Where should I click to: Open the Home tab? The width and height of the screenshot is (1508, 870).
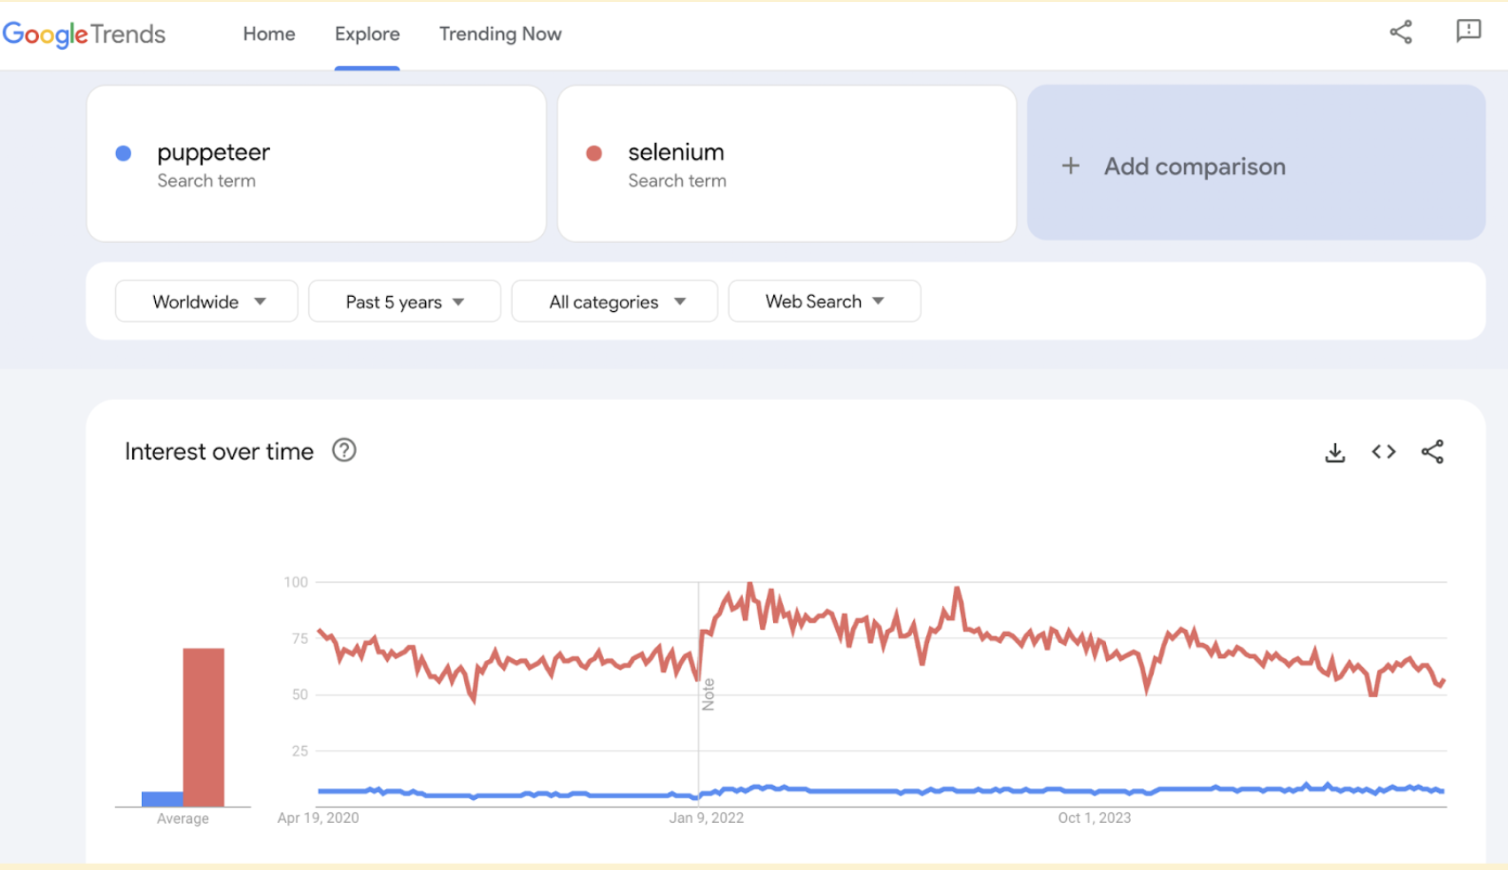[269, 34]
